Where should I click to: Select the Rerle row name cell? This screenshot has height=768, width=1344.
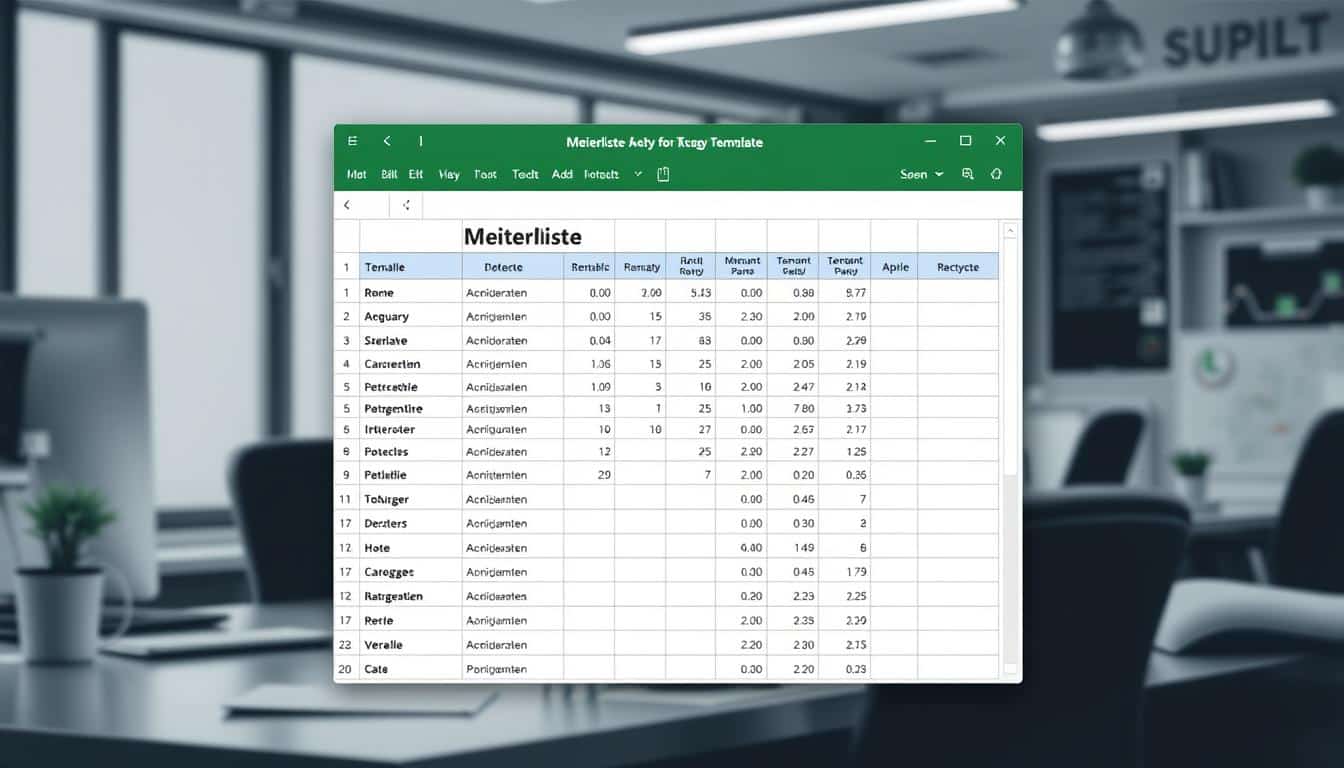tap(410, 620)
